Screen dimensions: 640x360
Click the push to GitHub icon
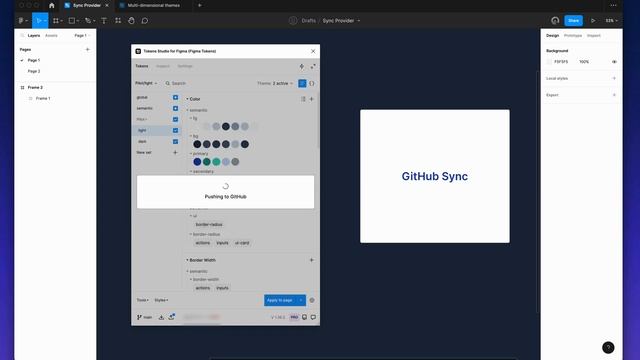pyautogui.click(x=172, y=317)
